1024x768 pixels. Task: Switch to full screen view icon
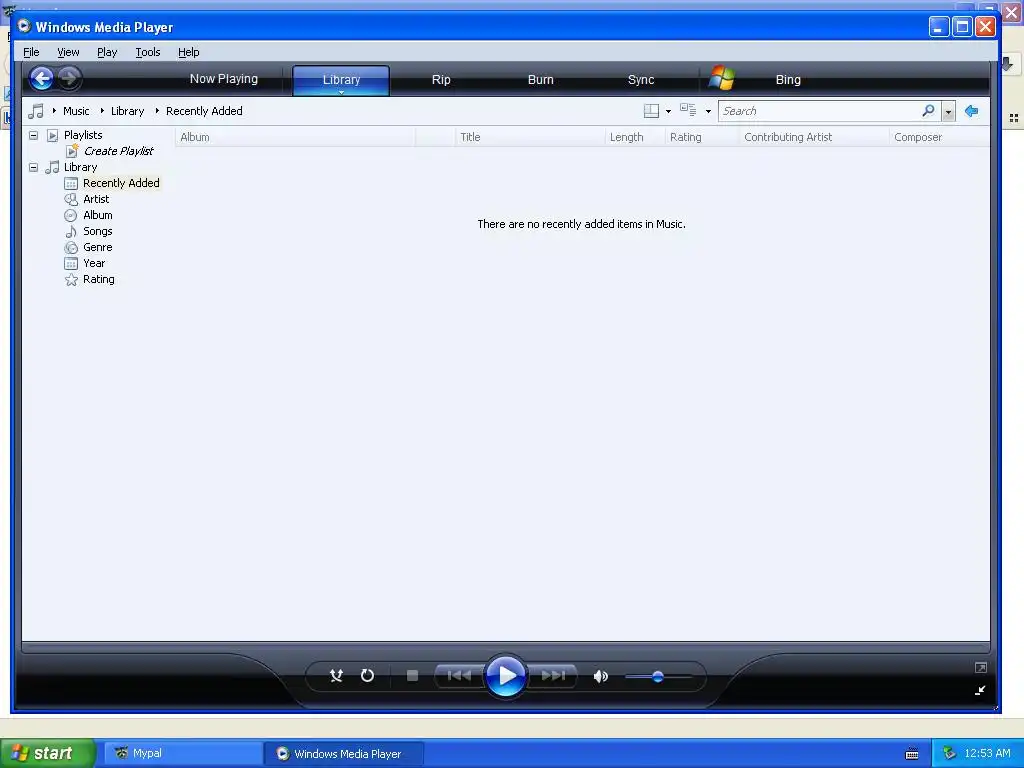tap(980, 667)
